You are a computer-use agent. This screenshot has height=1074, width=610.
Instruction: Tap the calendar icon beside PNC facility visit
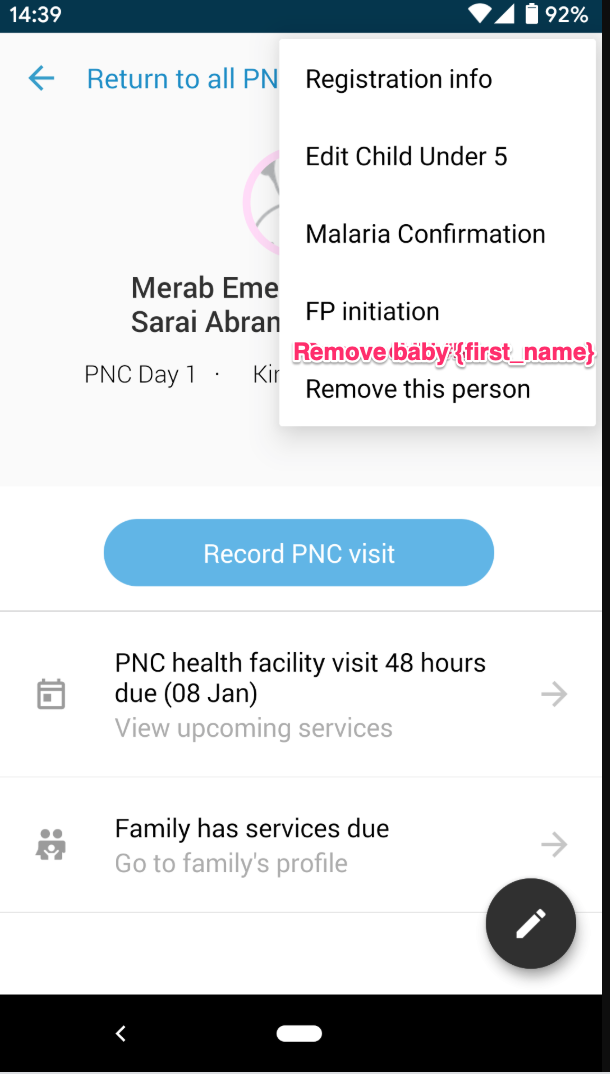click(x=50, y=693)
